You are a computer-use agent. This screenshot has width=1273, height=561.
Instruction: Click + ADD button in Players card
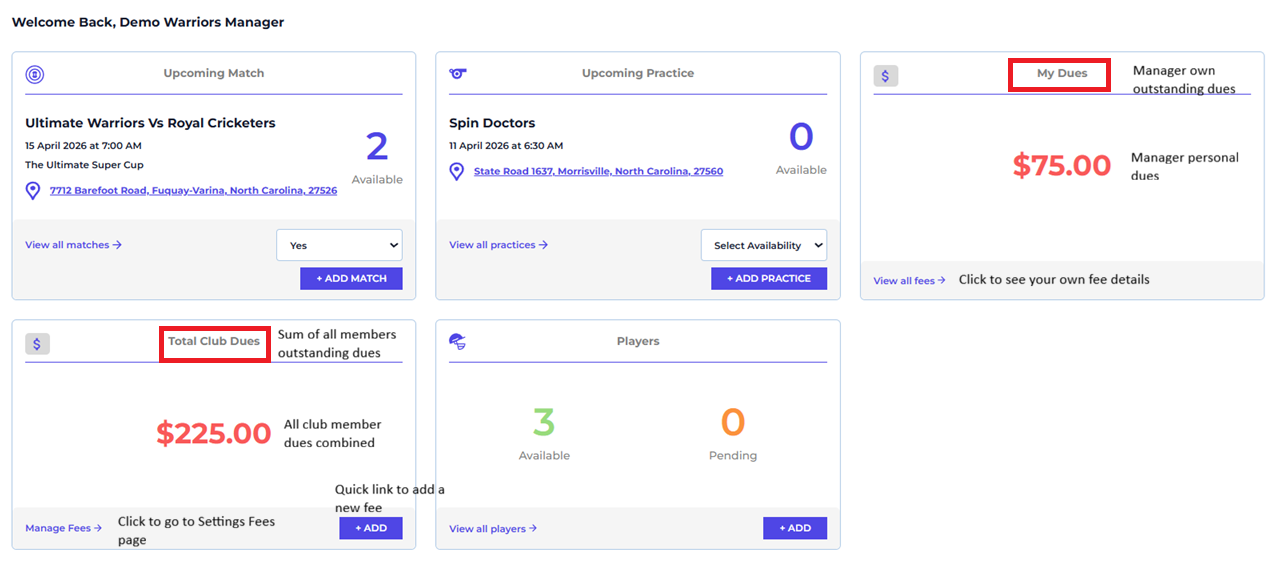pyautogui.click(x=795, y=528)
